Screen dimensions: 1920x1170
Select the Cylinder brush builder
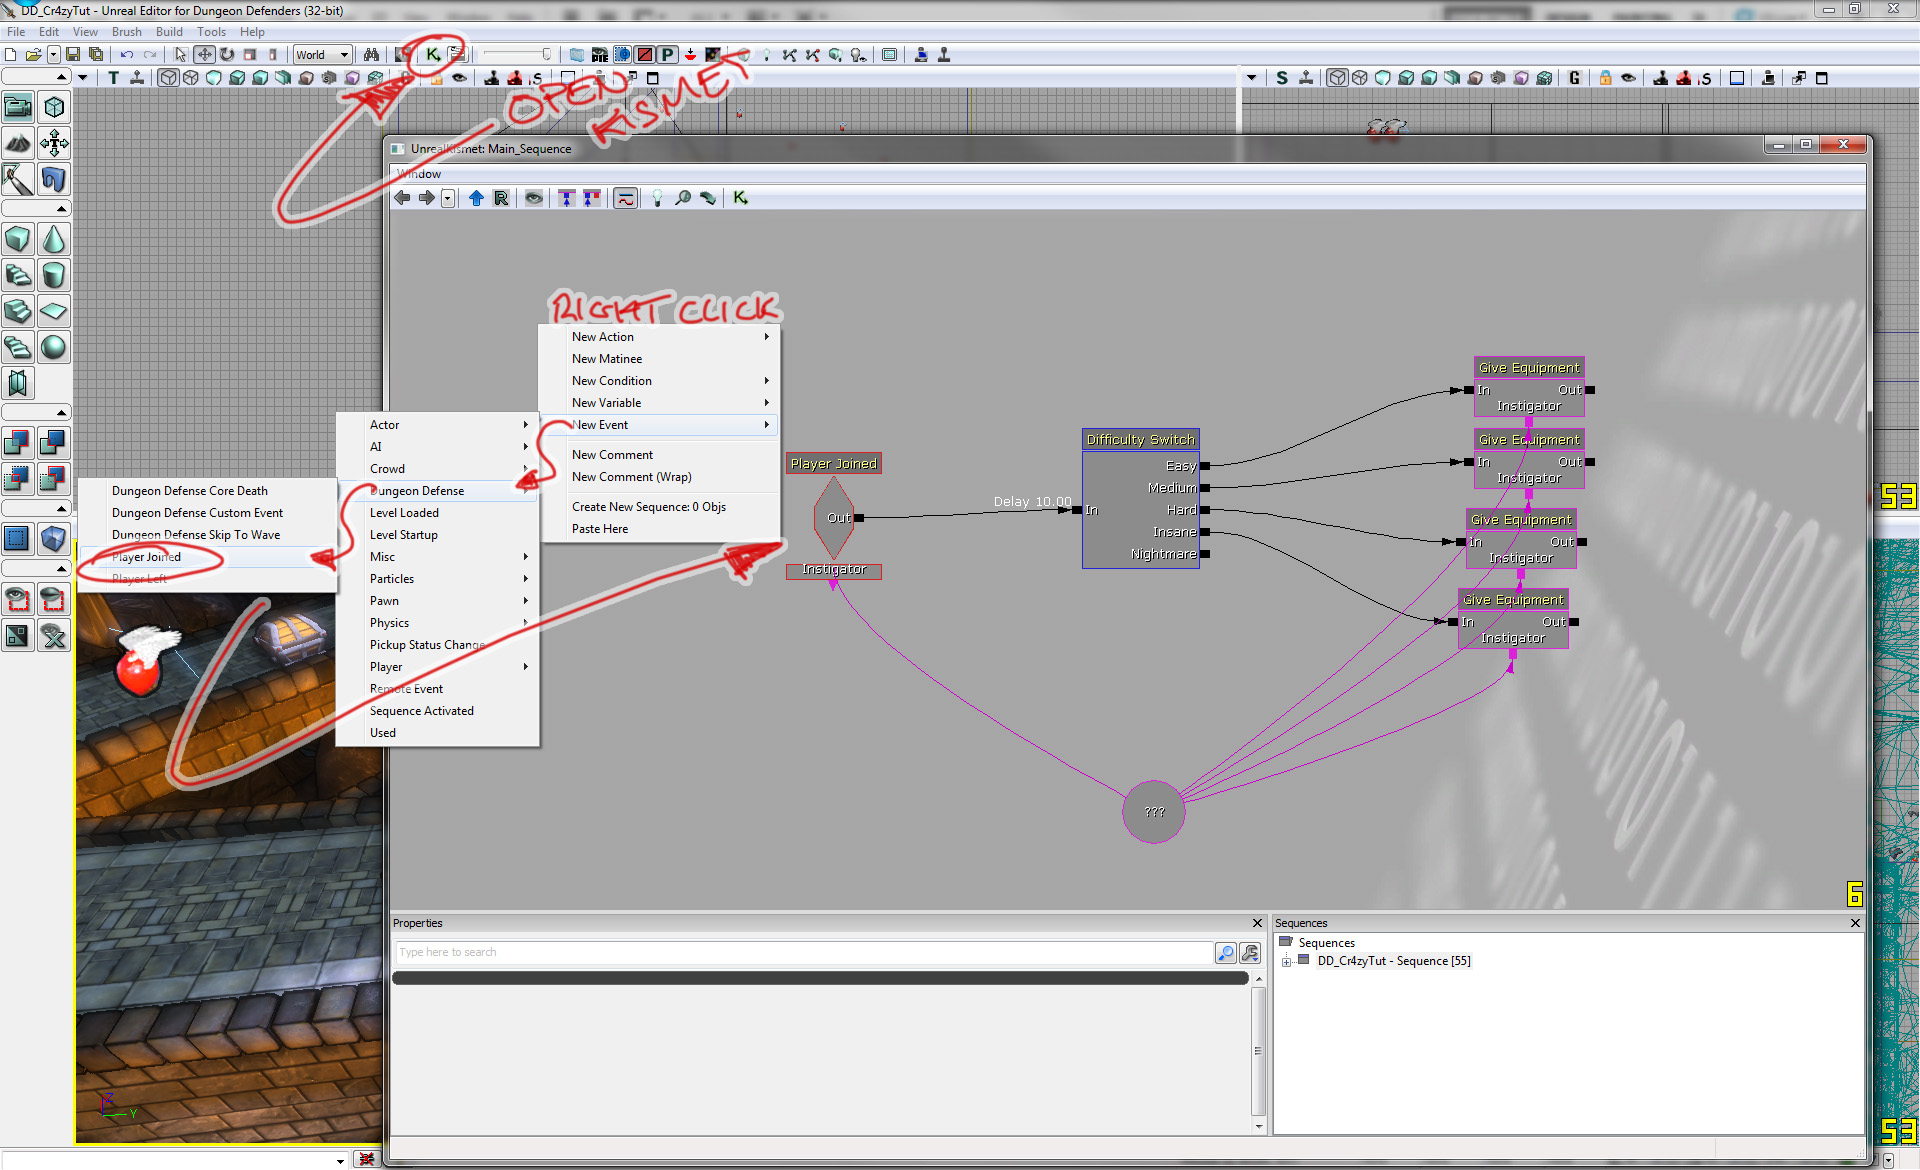pyautogui.click(x=54, y=275)
